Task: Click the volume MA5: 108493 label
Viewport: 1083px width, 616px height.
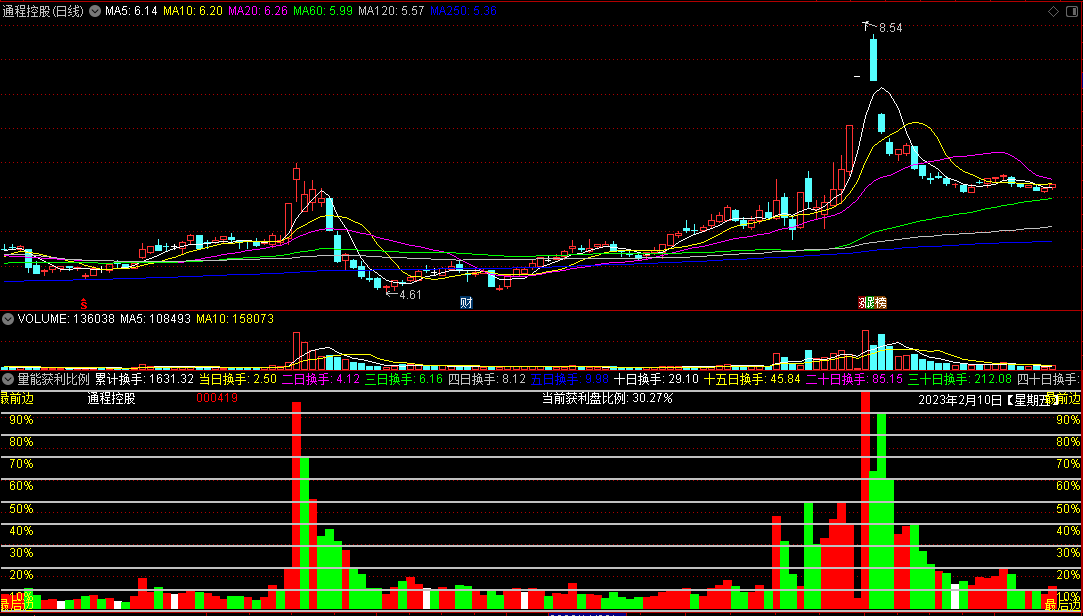Action: pyautogui.click(x=155, y=319)
